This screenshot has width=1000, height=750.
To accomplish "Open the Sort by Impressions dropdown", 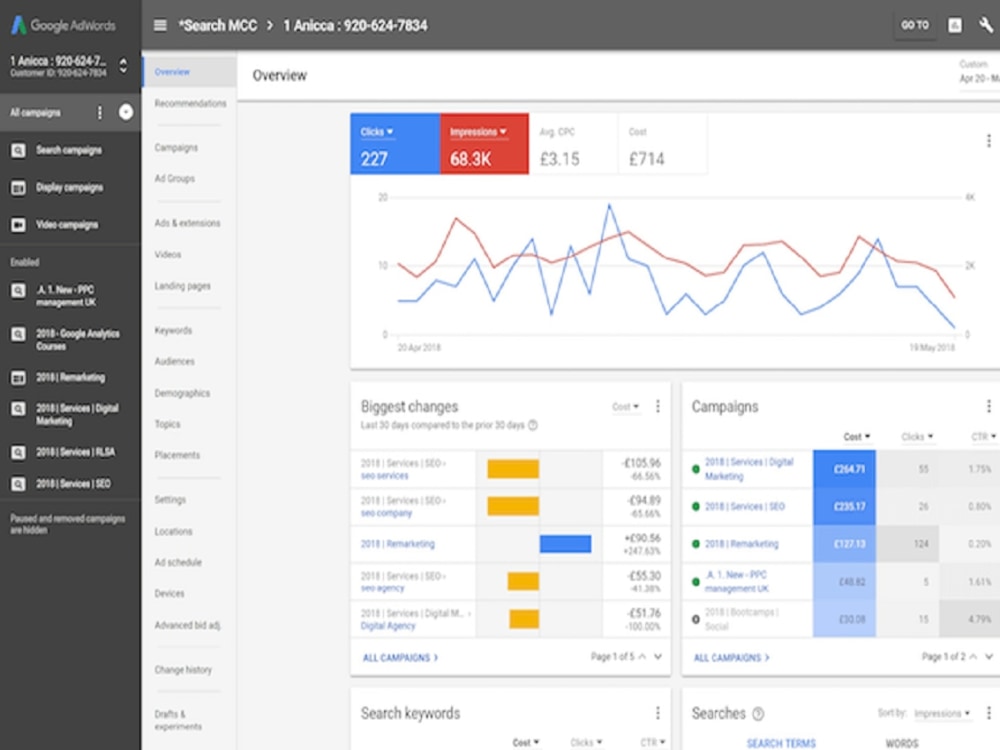I will click(x=942, y=714).
